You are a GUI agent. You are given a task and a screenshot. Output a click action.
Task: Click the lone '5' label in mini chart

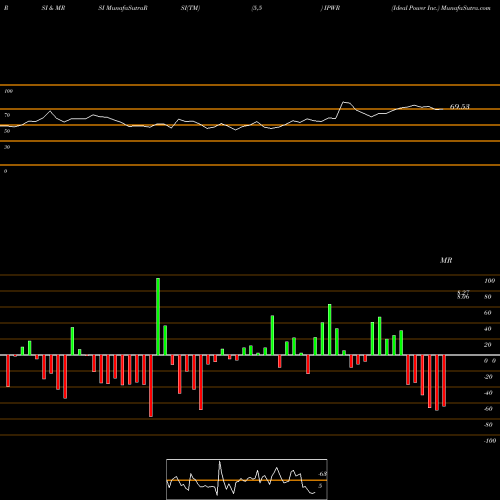[320, 486]
